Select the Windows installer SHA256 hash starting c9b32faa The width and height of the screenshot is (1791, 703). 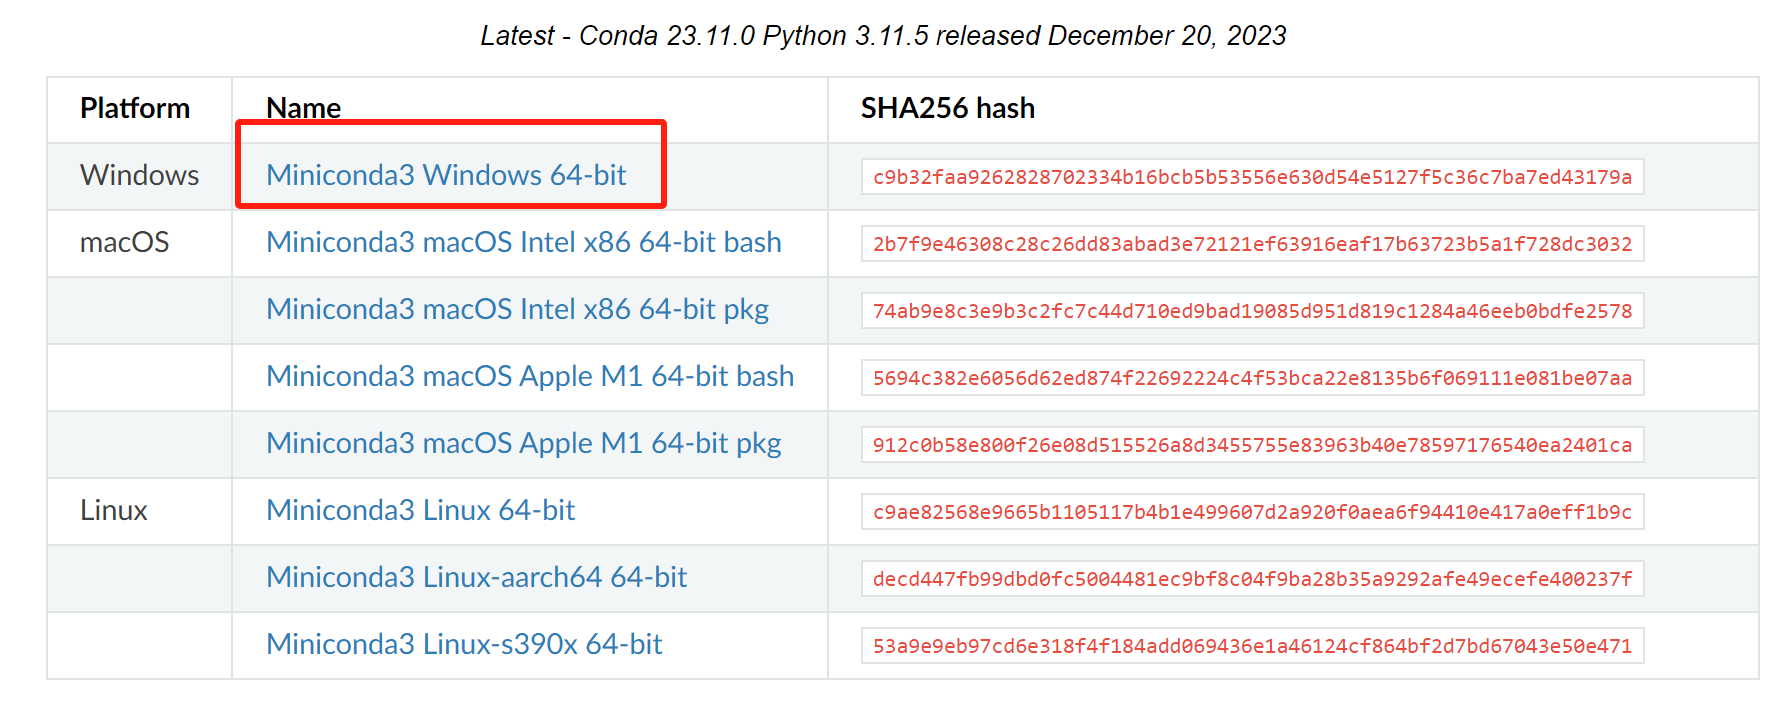pyautogui.click(x=1252, y=177)
